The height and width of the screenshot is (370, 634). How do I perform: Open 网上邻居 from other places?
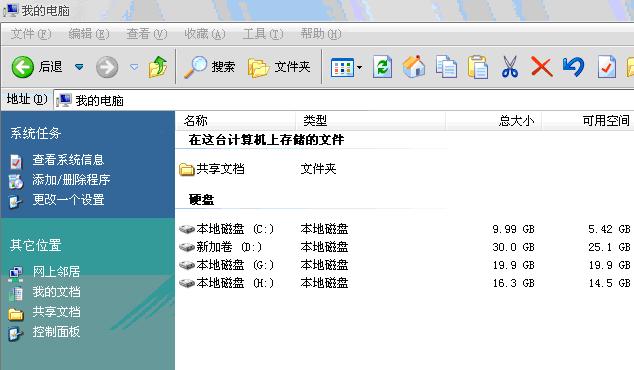click(x=56, y=272)
